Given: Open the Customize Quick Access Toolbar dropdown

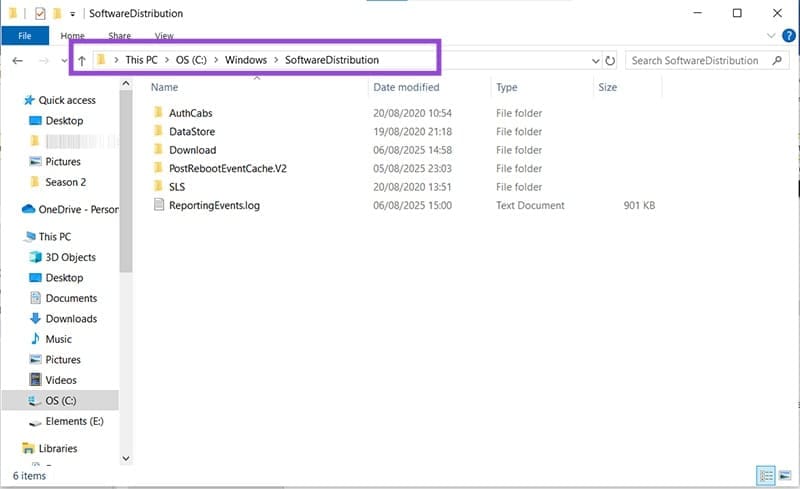Looking at the screenshot, I should coord(73,14).
